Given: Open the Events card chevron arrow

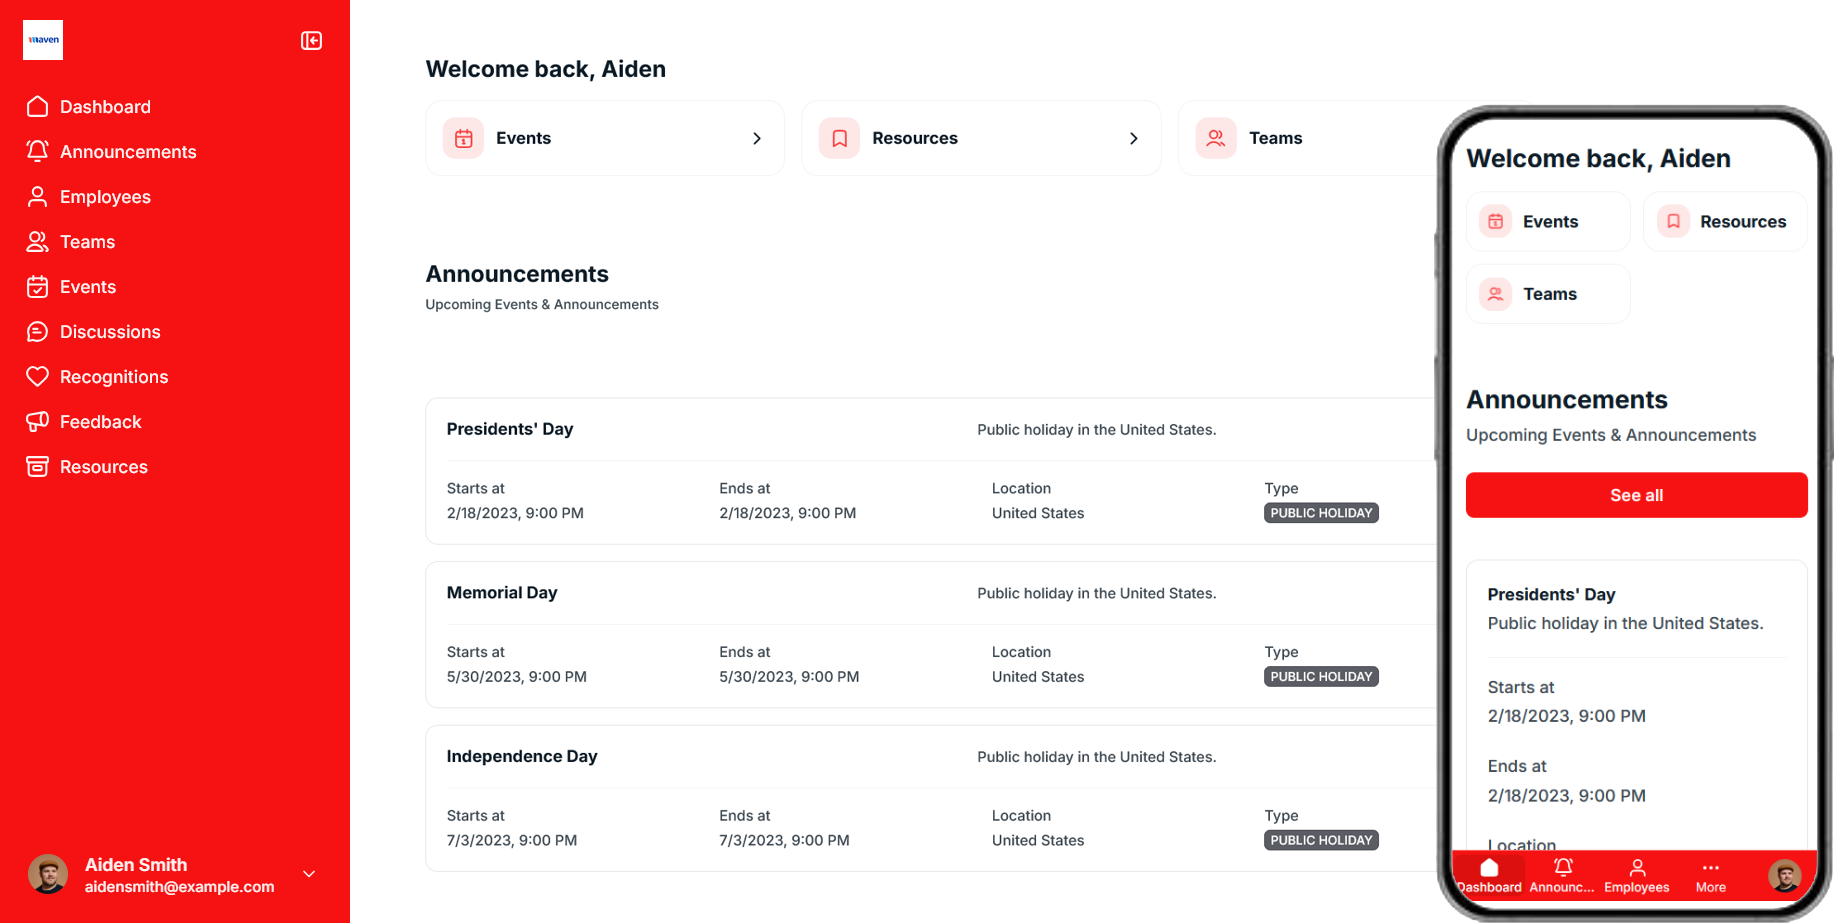Looking at the screenshot, I should pyautogui.click(x=757, y=139).
